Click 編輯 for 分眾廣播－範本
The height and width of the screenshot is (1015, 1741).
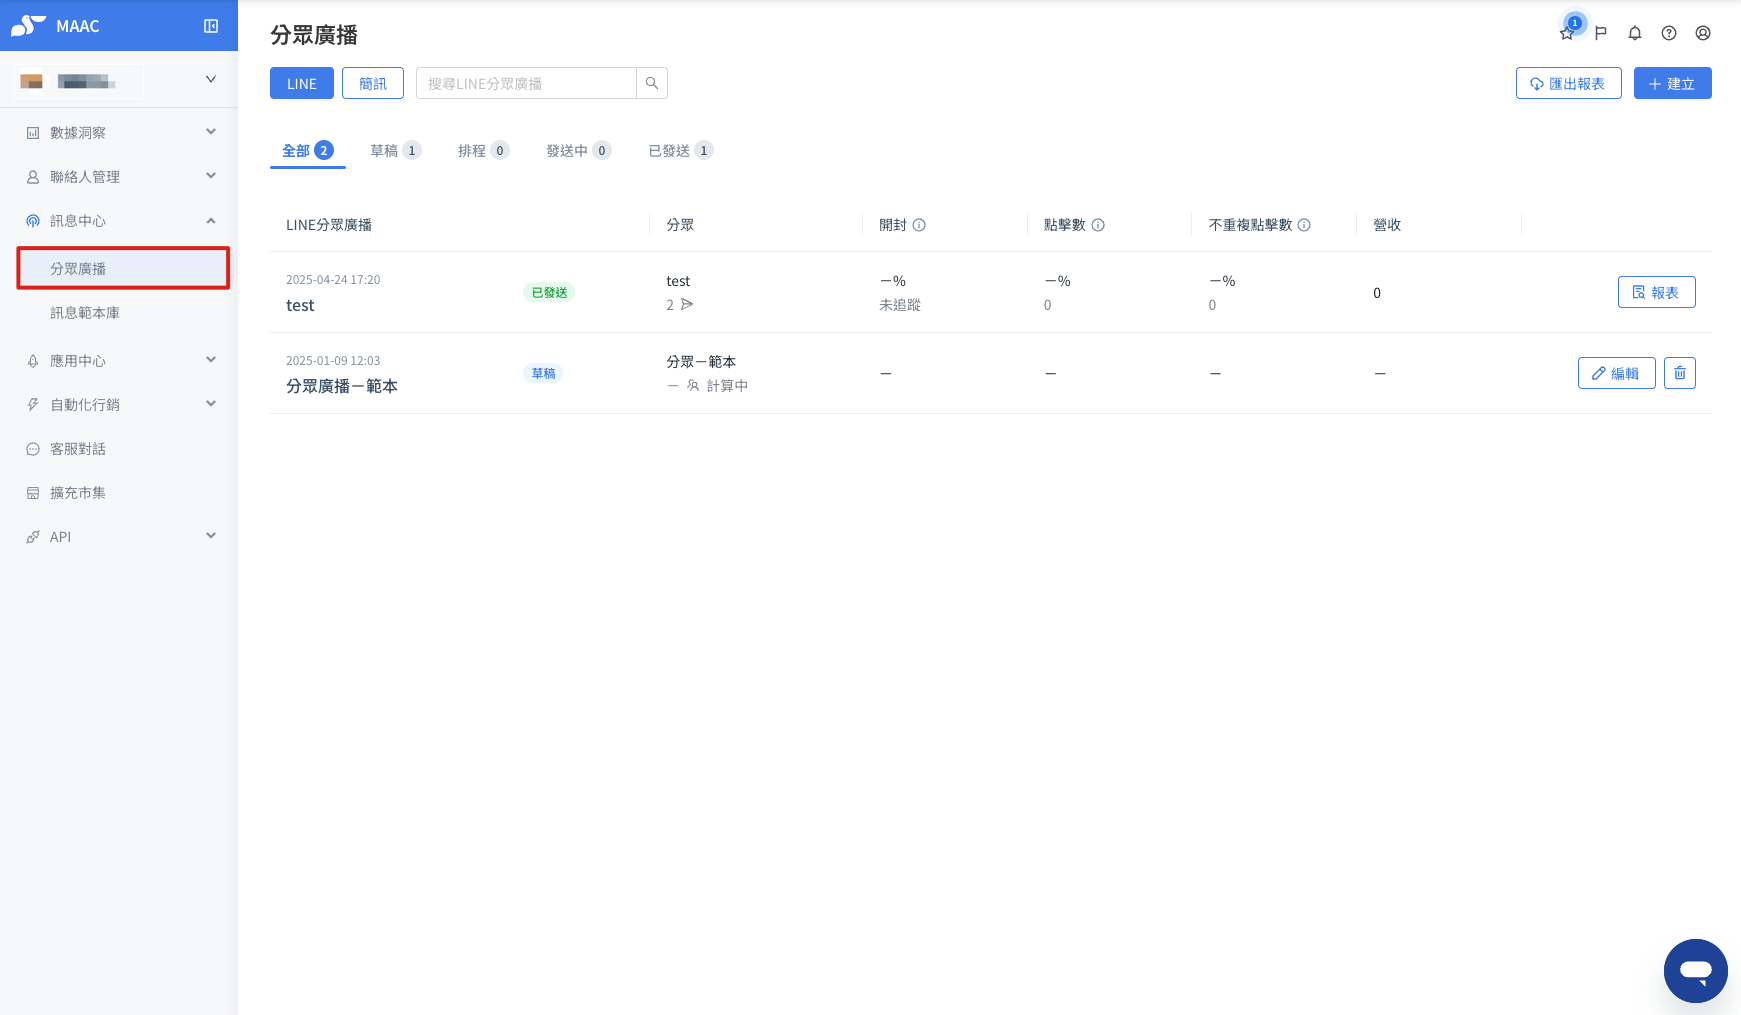1616,373
